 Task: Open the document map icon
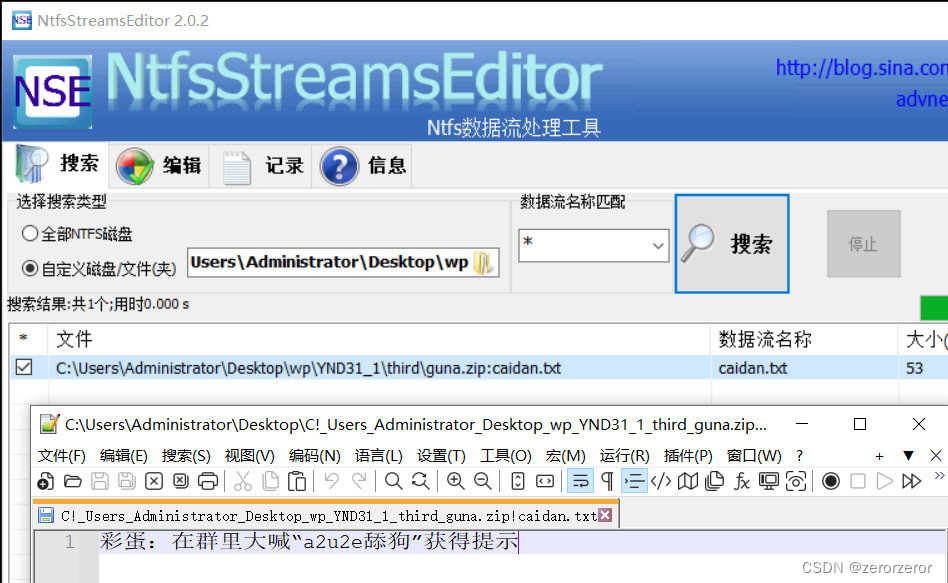pyautogui.click(x=688, y=481)
